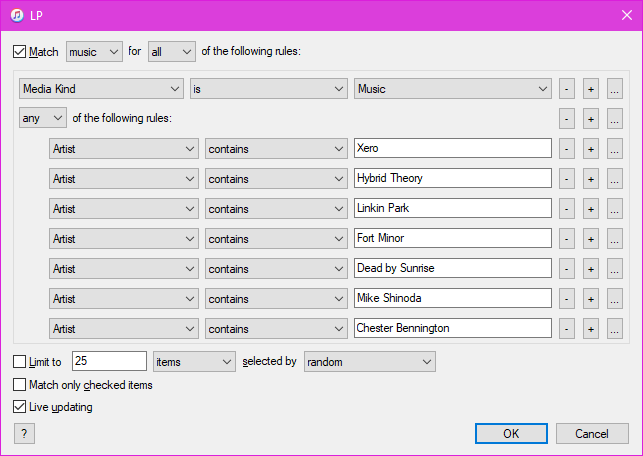Viewport: 643px width, 456px height.
Task: Click ellipsis button on Xero row
Action: (x=615, y=148)
